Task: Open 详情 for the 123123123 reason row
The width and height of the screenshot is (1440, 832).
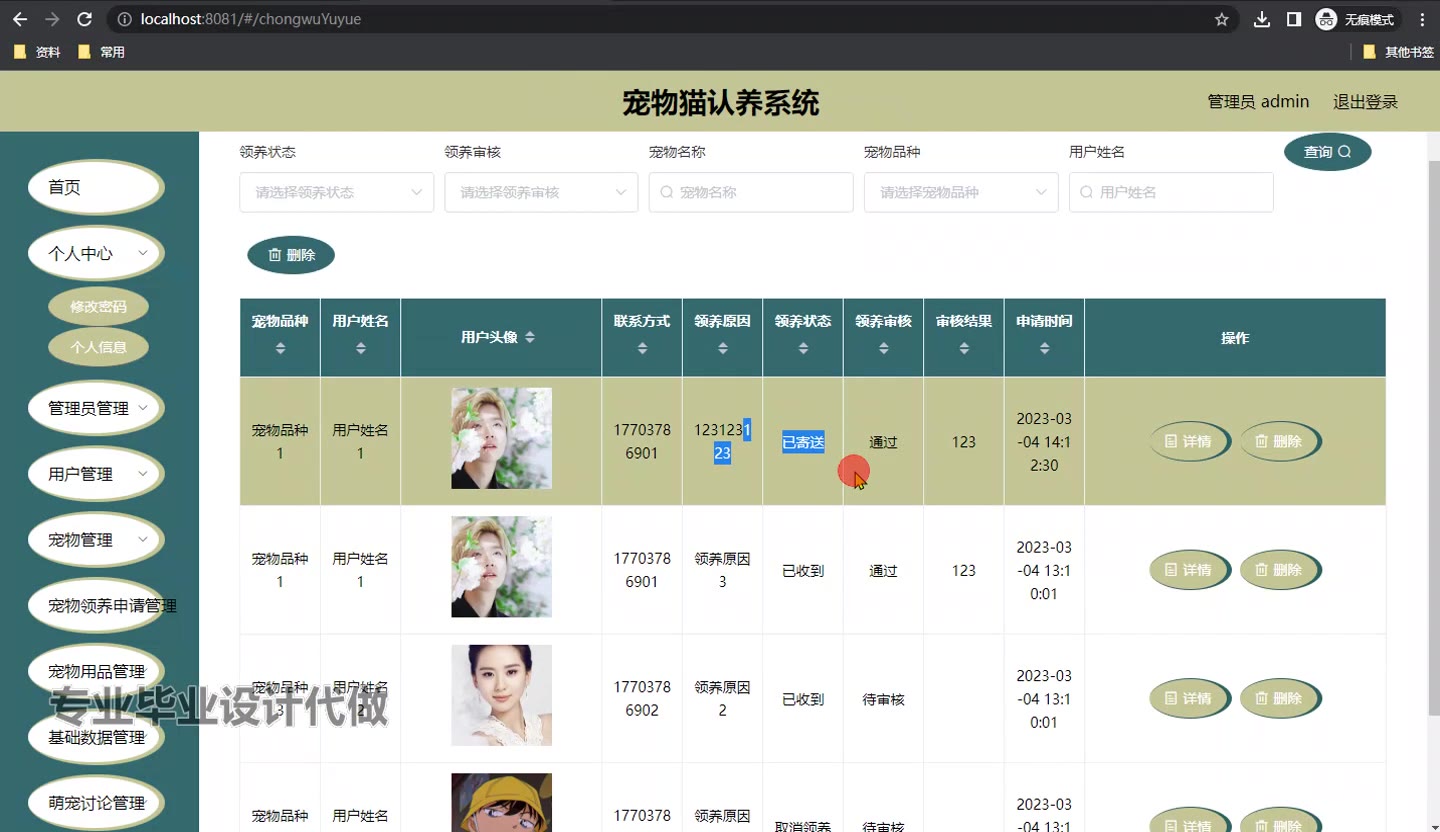Action: coord(1190,441)
